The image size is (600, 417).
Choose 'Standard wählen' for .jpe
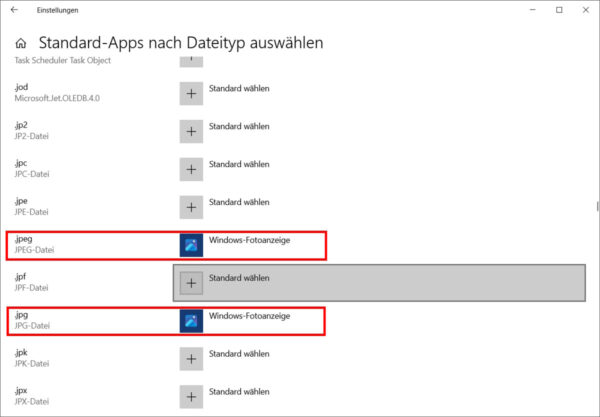coord(239,202)
